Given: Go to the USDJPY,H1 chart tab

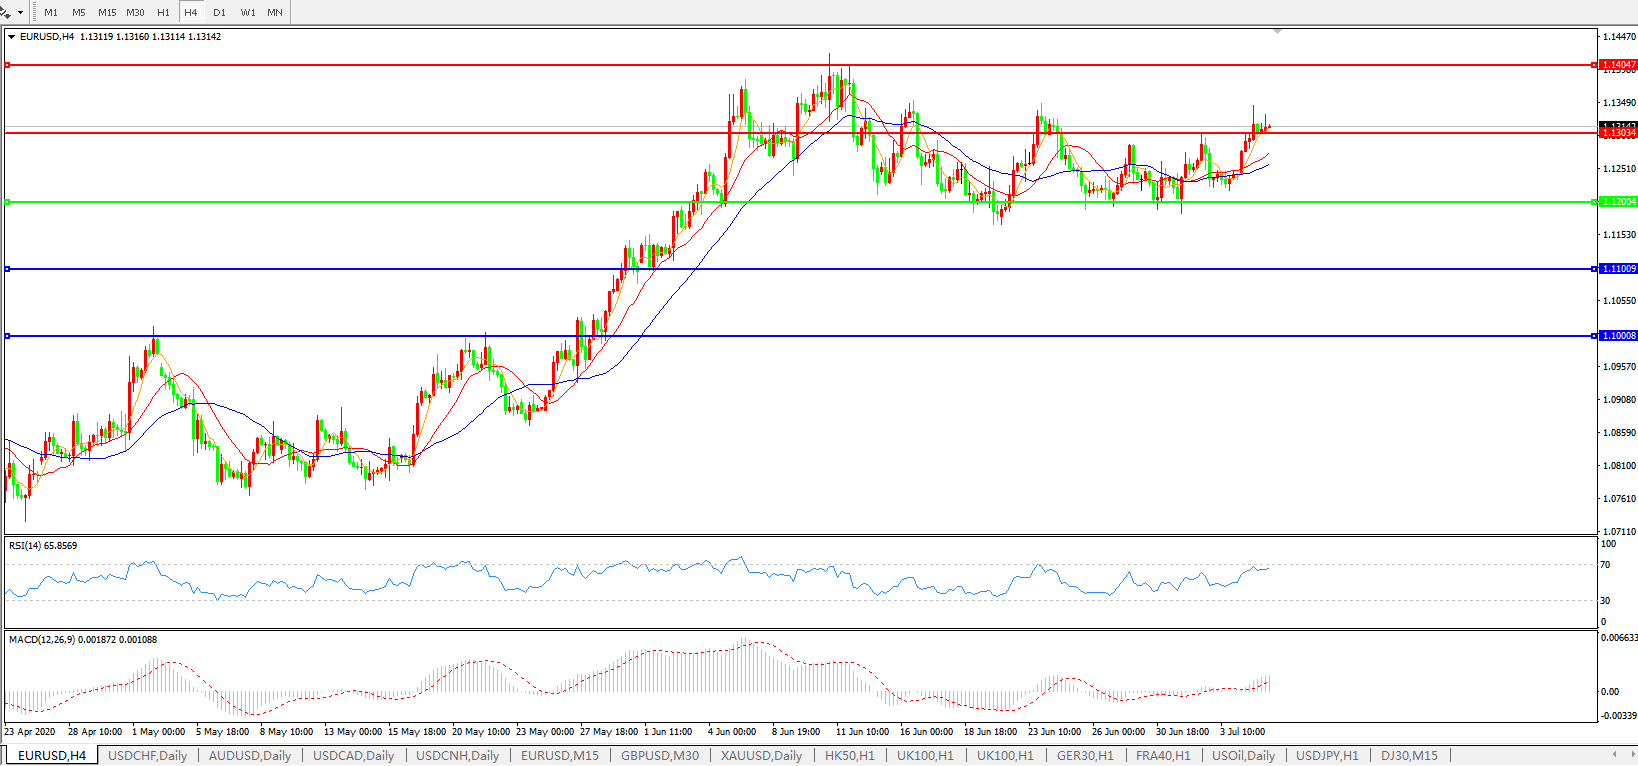Looking at the screenshot, I should coord(1327,756).
